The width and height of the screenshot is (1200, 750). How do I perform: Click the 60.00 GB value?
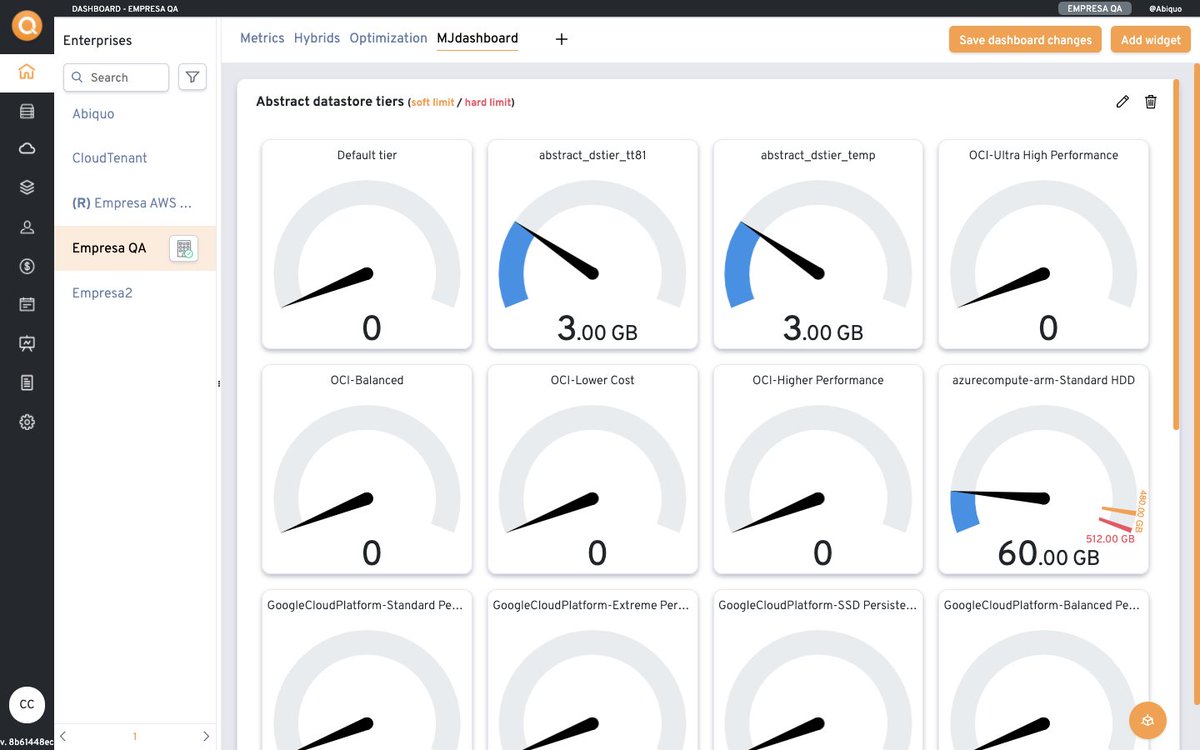(1048, 555)
